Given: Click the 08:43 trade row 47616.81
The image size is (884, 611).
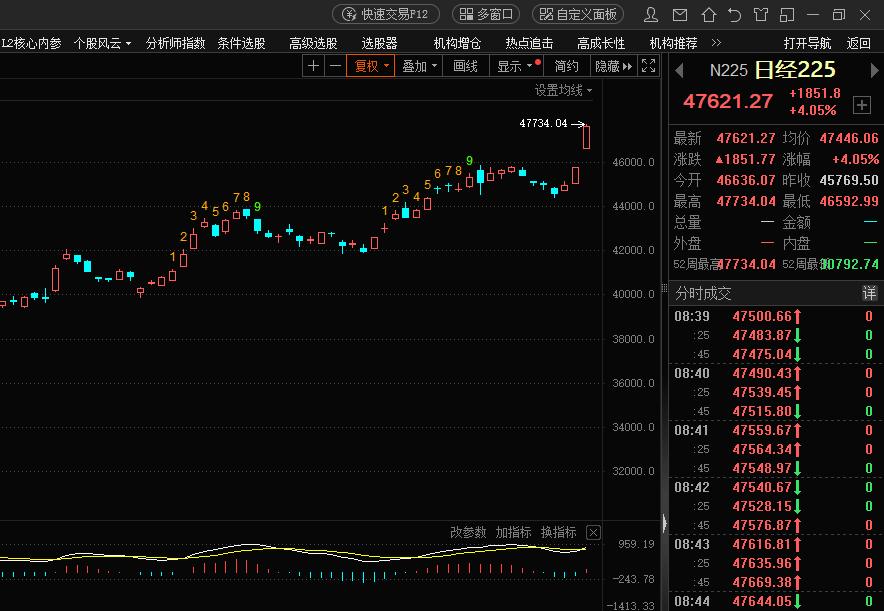Looking at the screenshot, I should (774, 544).
